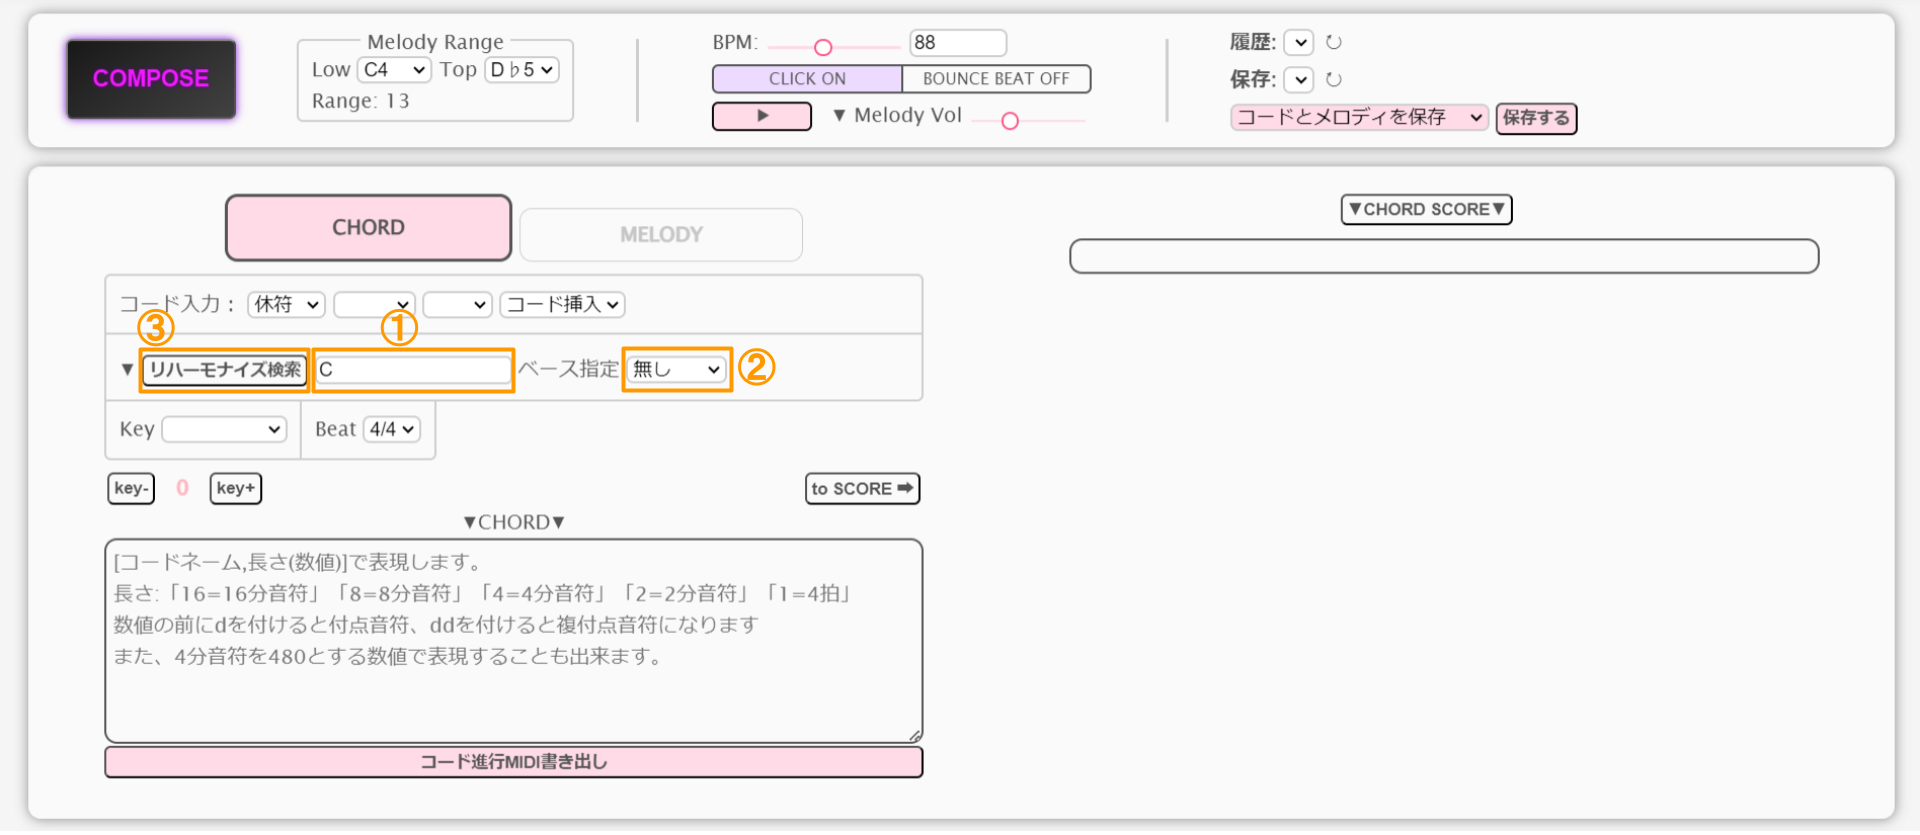Open the Beat 4/4 dropdown
The height and width of the screenshot is (835, 1920).
tap(392, 430)
